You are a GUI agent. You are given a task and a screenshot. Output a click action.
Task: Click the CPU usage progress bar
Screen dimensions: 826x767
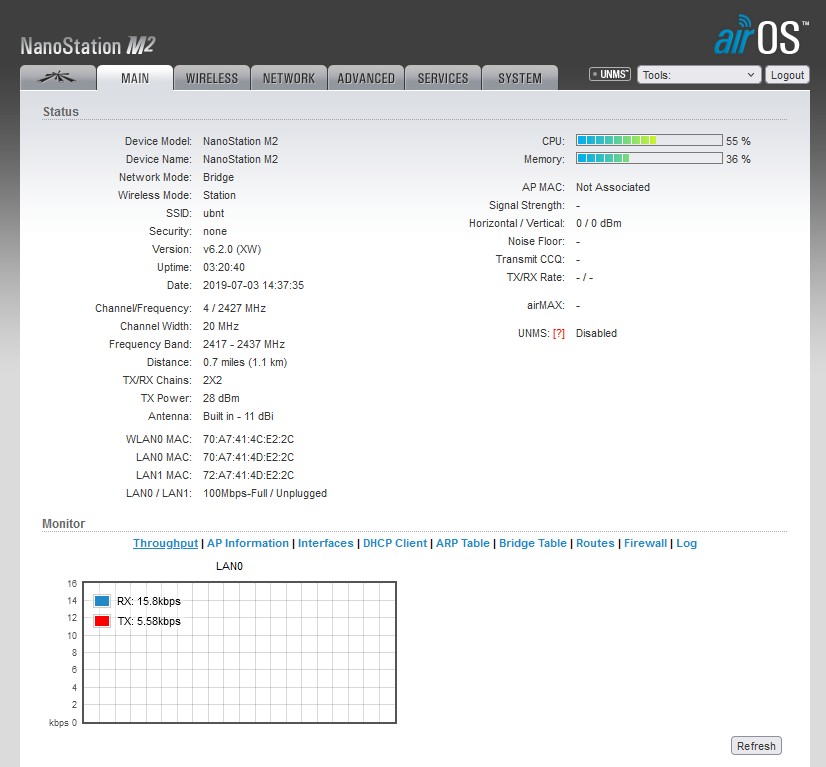click(x=649, y=140)
